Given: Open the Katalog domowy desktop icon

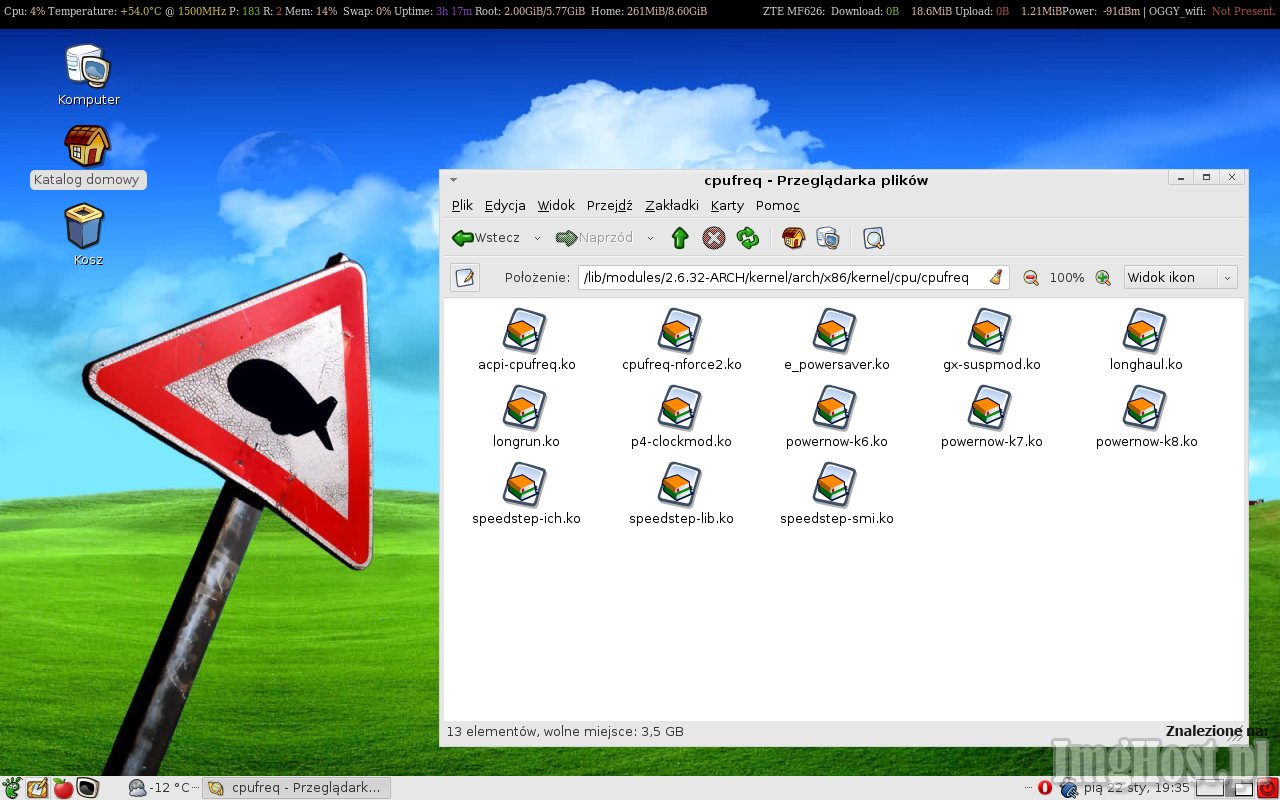Looking at the screenshot, I should (88, 156).
